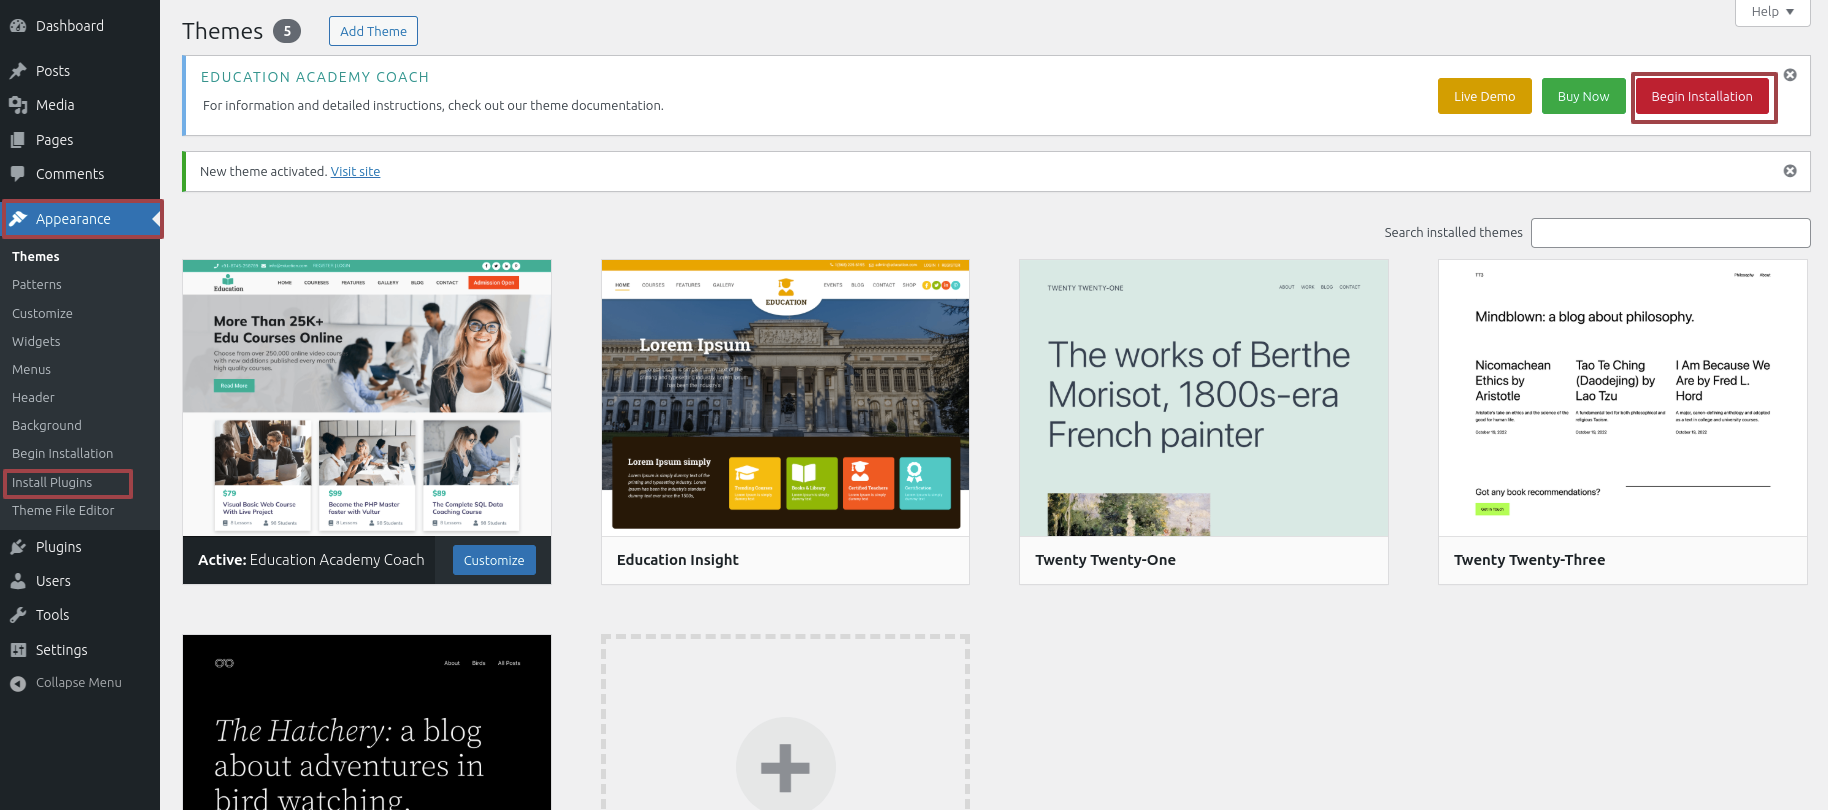Click the Plugins plug icon

pyautogui.click(x=18, y=547)
